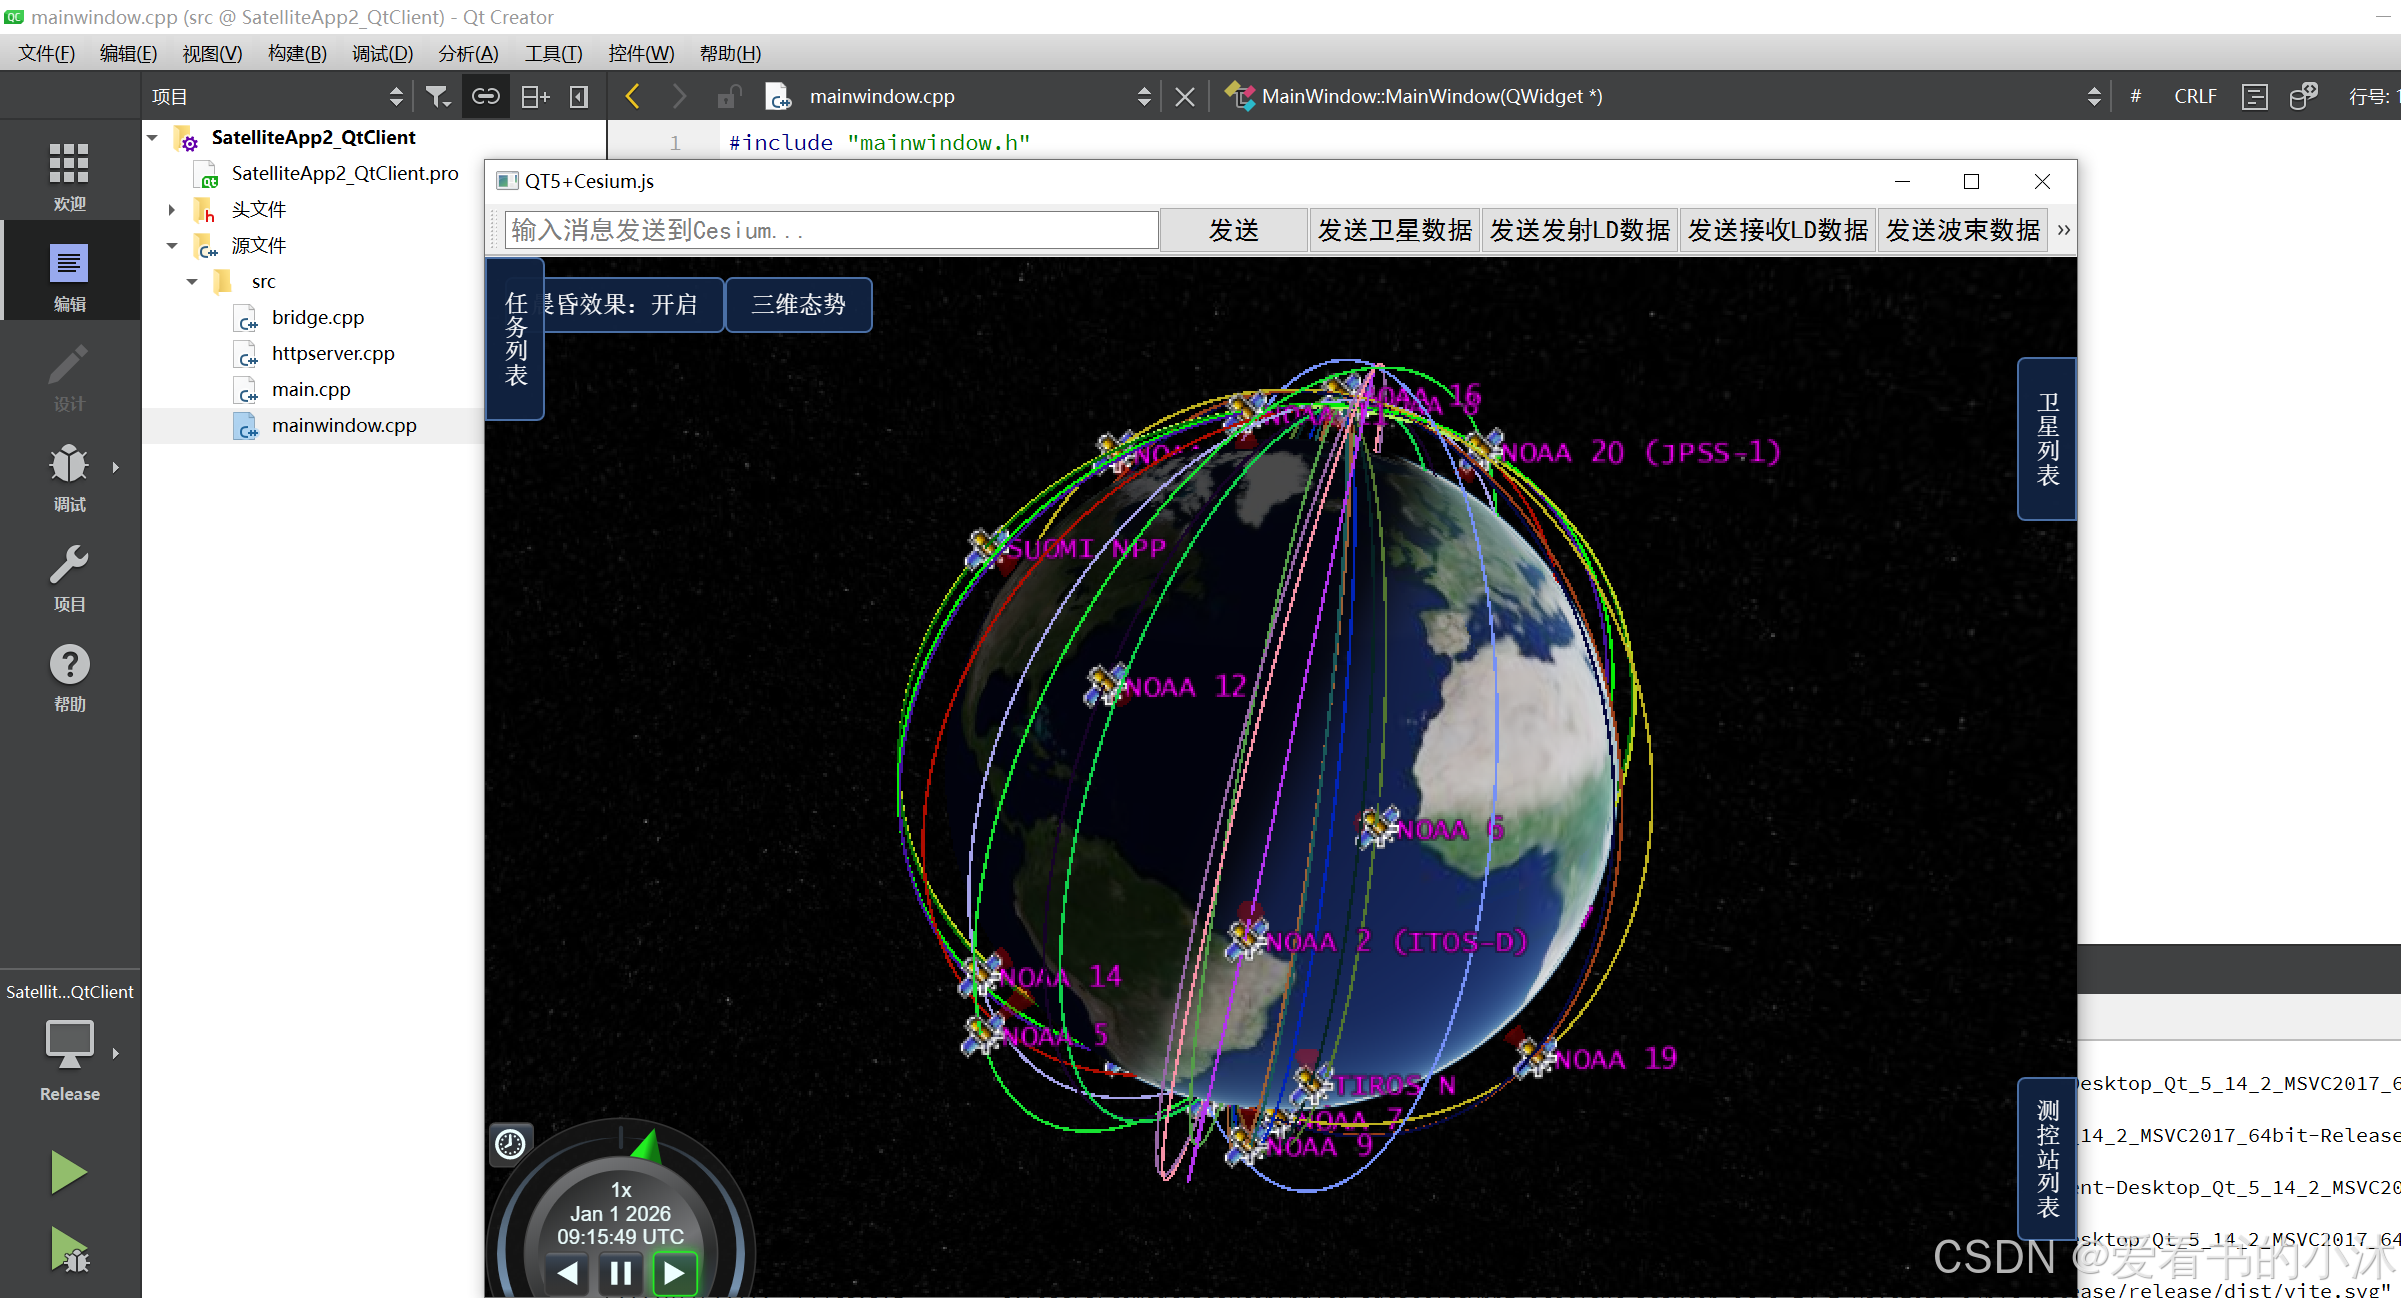This screenshot has width=2401, height=1298.
Task: Go back with the yellow left arrow
Action: tap(632, 96)
